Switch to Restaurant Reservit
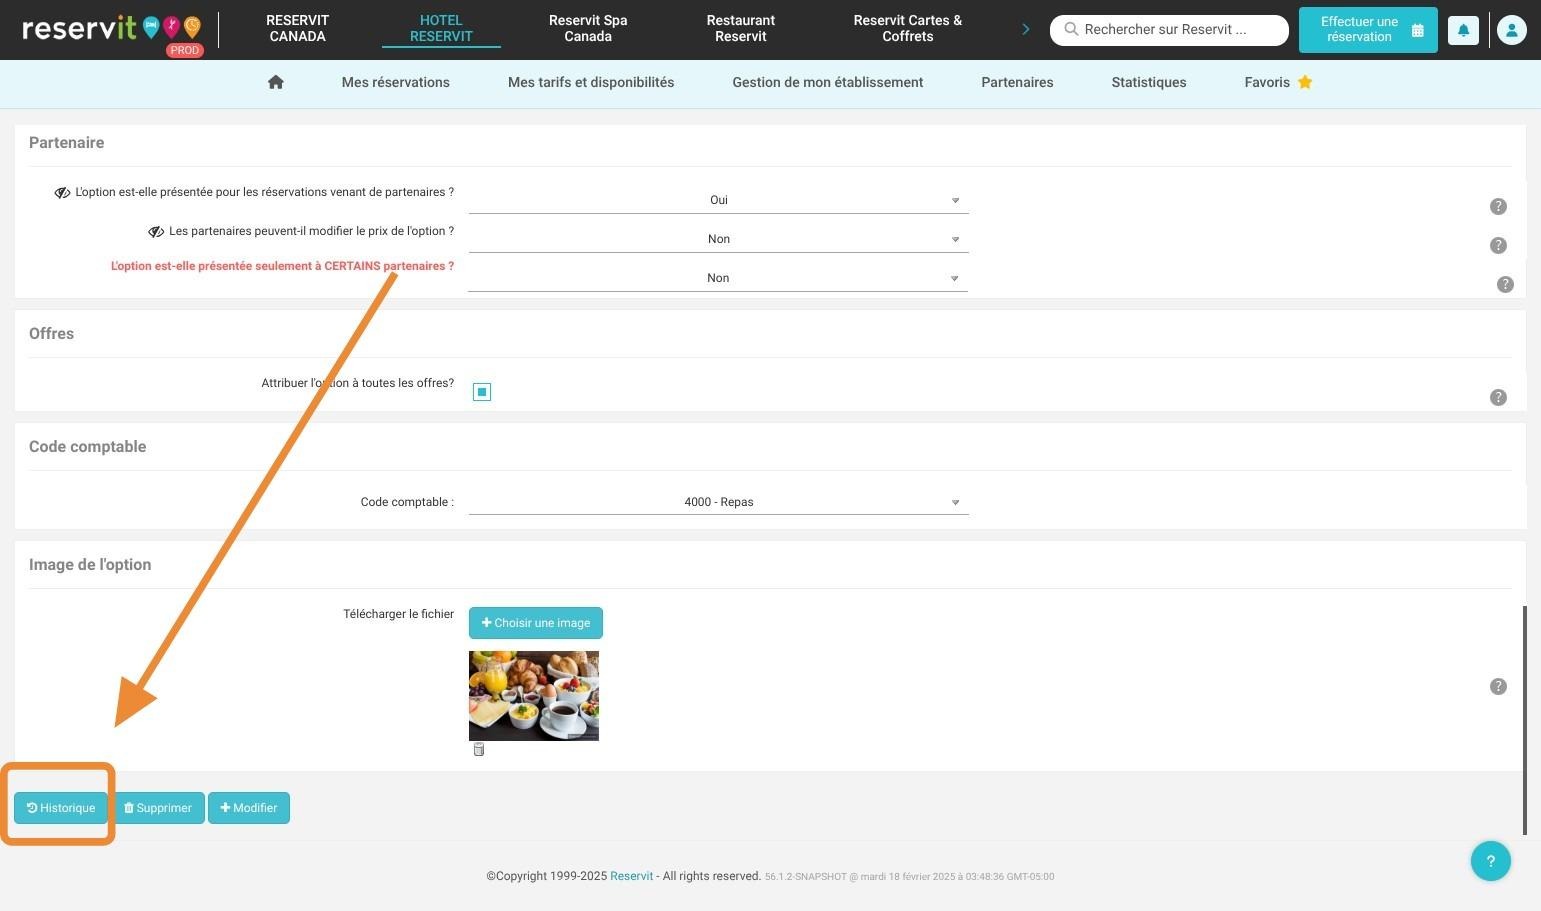 pyautogui.click(x=741, y=28)
